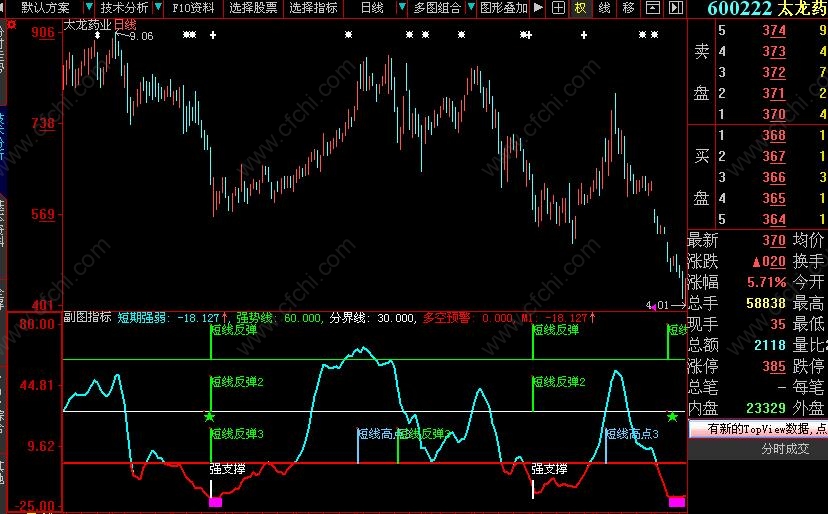Select the 日线 period item
Image resolution: width=828 pixels, height=514 pixels.
point(372,8)
